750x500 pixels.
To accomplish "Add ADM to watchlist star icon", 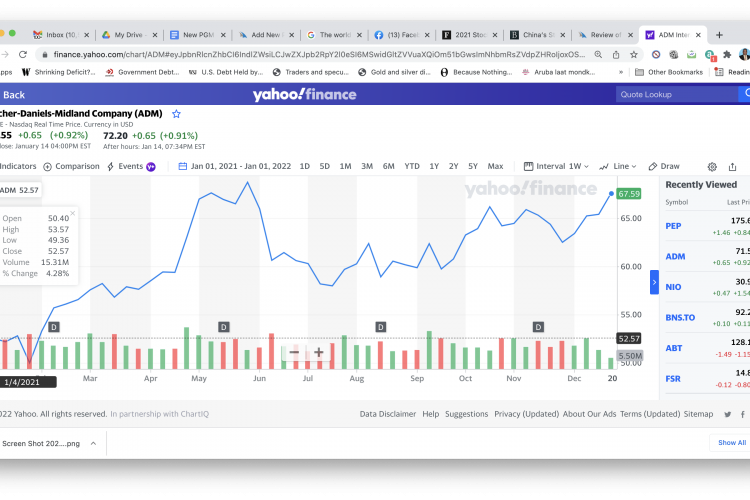I will tap(176, 114).
